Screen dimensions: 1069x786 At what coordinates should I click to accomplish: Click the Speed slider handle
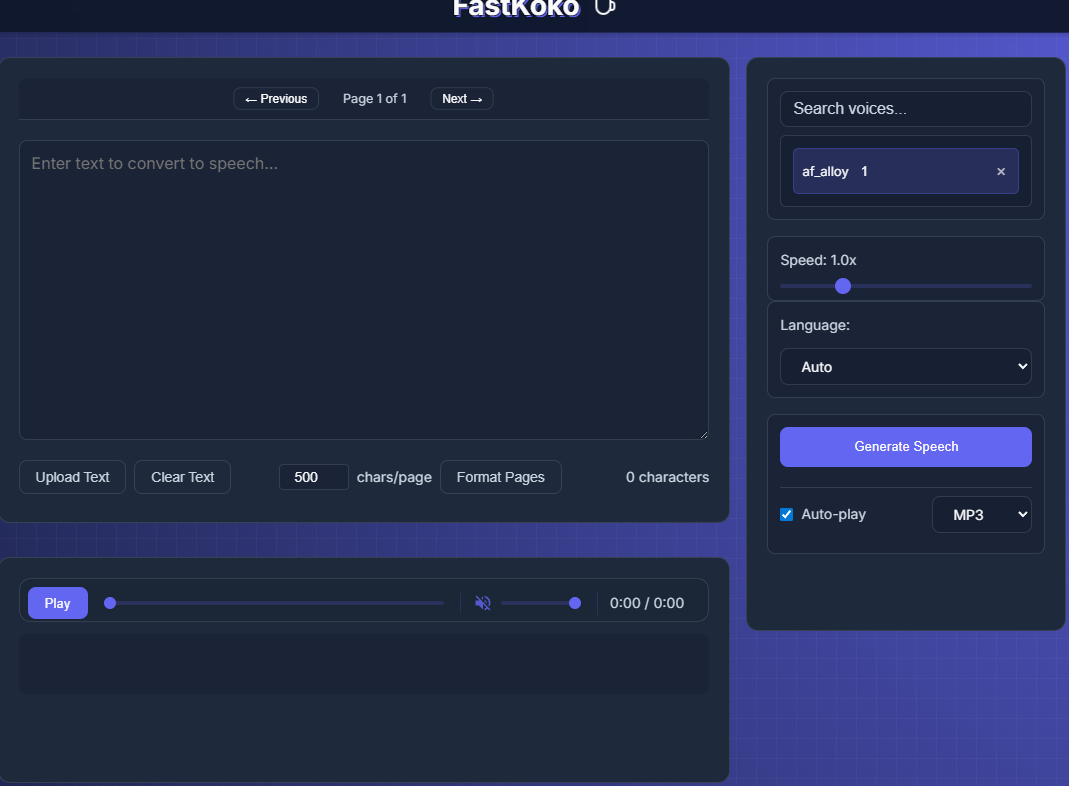843,286
